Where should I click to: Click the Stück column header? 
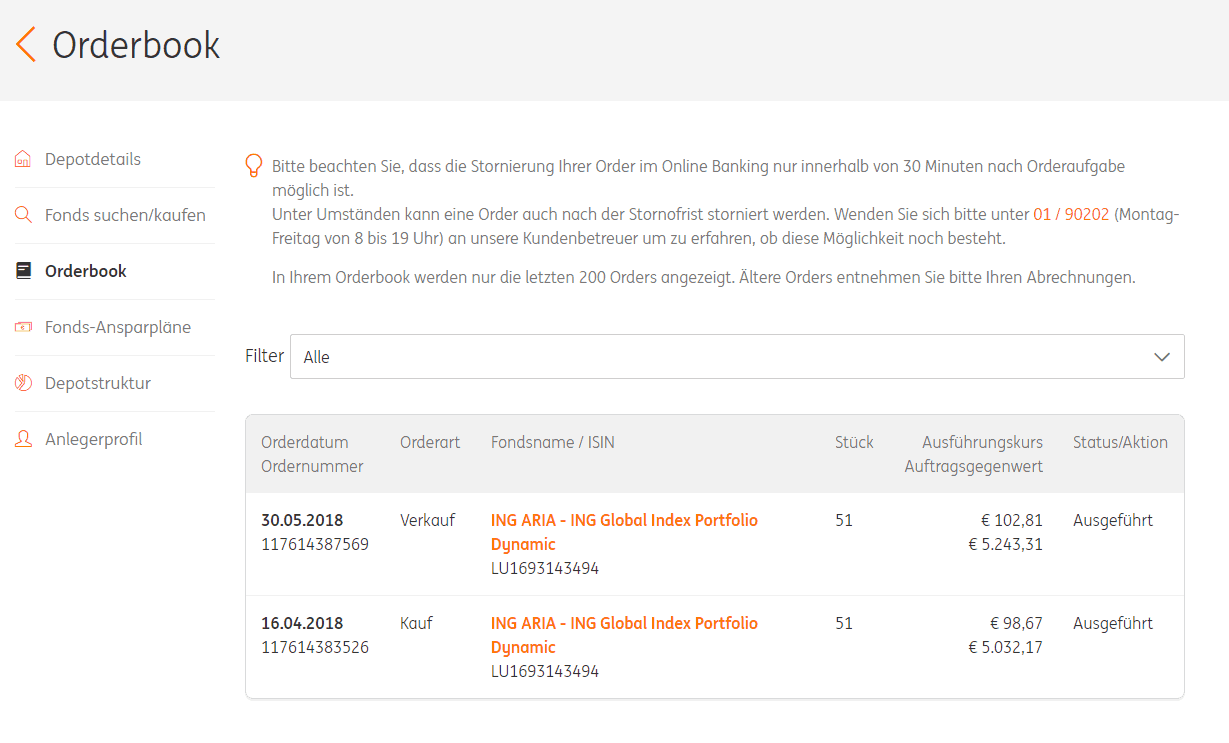click(x=854, y=442)
